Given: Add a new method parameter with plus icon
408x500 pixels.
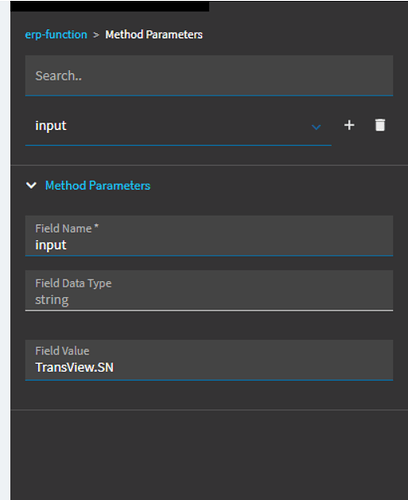Looking at the screenshot, I should [349, 125].
